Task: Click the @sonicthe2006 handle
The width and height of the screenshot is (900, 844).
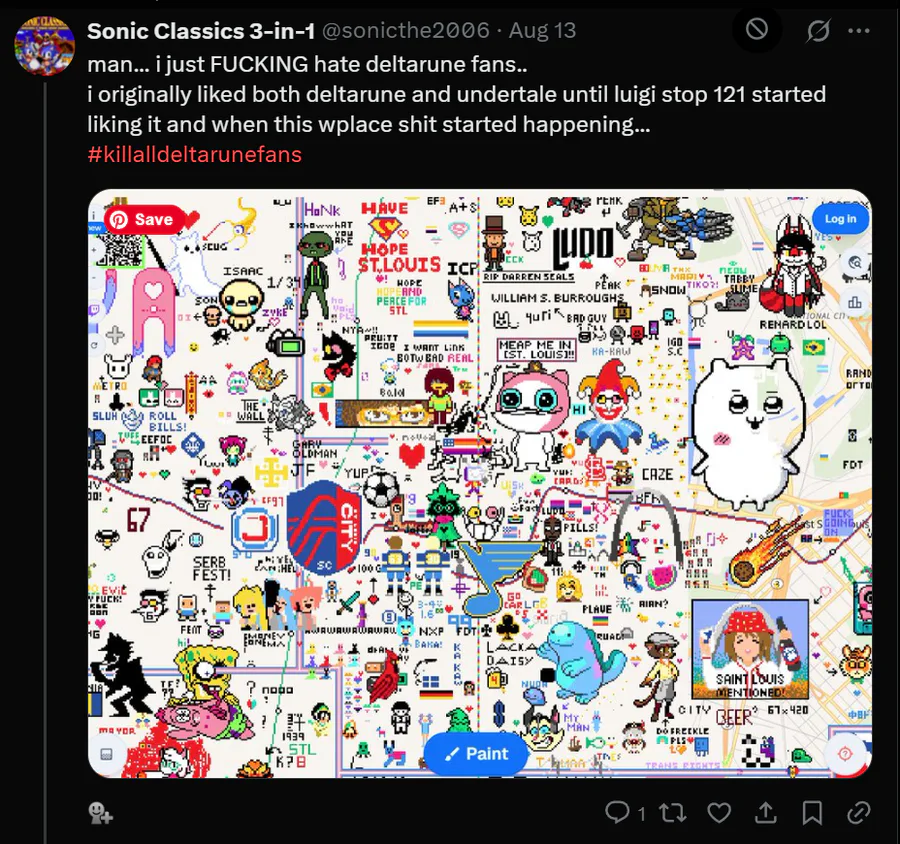Action: click(406, 30)
